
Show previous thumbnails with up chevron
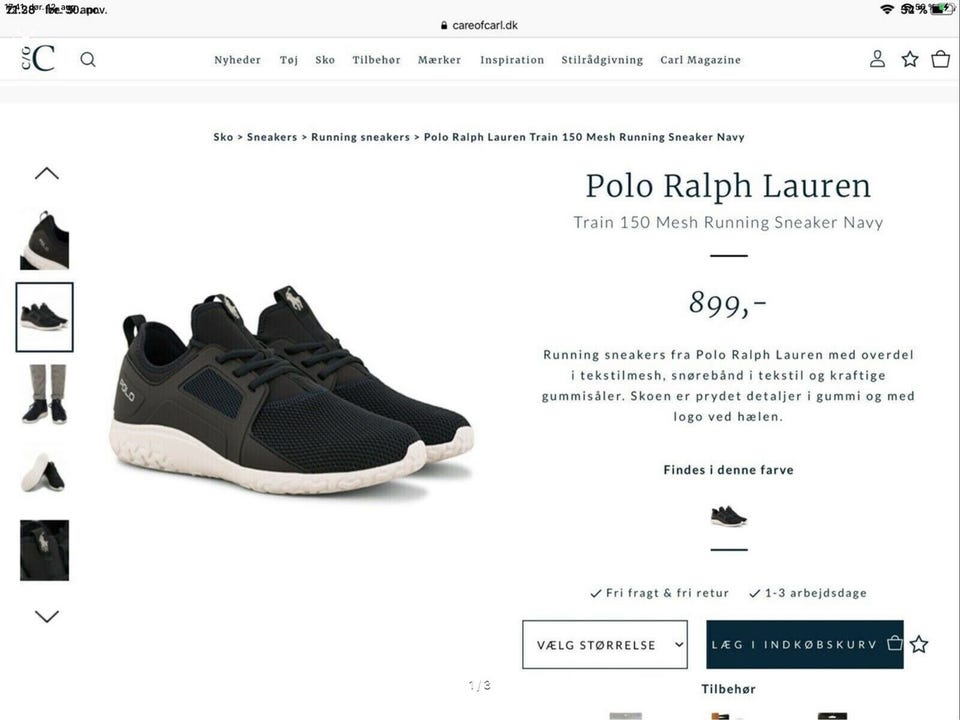[47, 173]
